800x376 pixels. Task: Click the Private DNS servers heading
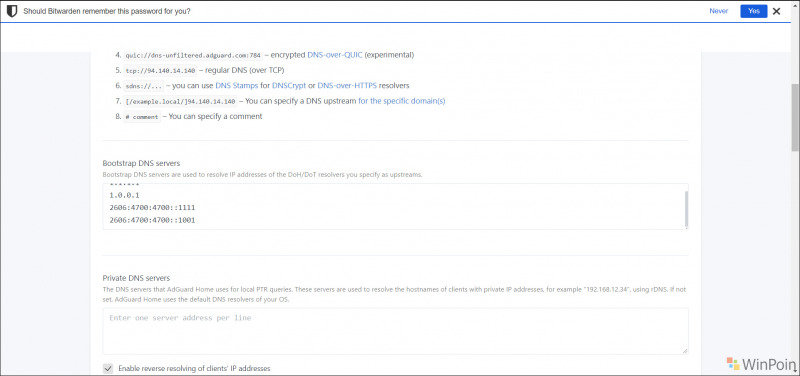pyautogui.click(x=136, y=278)
